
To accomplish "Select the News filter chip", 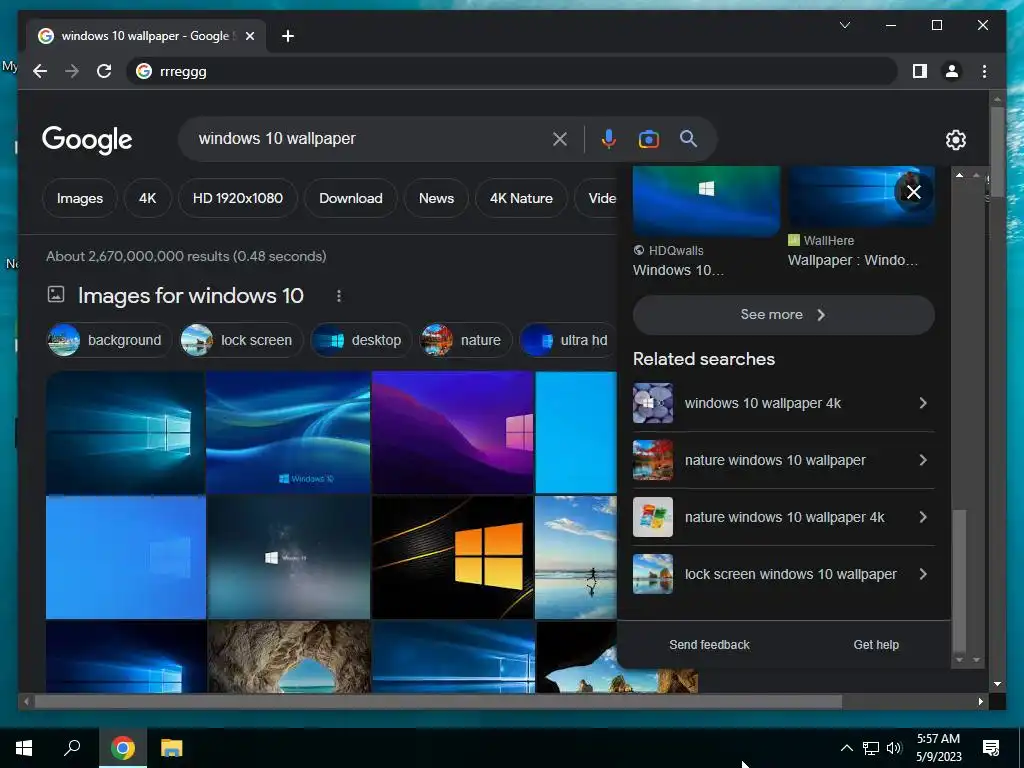I will click(436, 198).
